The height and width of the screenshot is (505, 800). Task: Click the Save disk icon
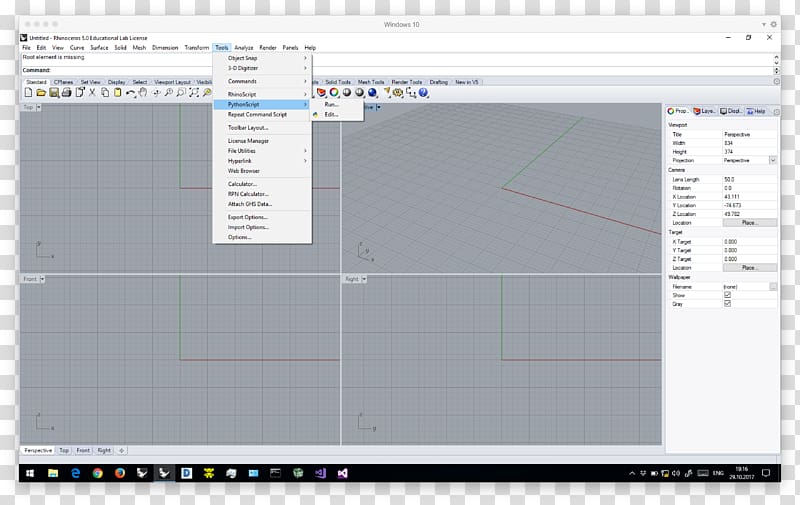tap(54, 92)
